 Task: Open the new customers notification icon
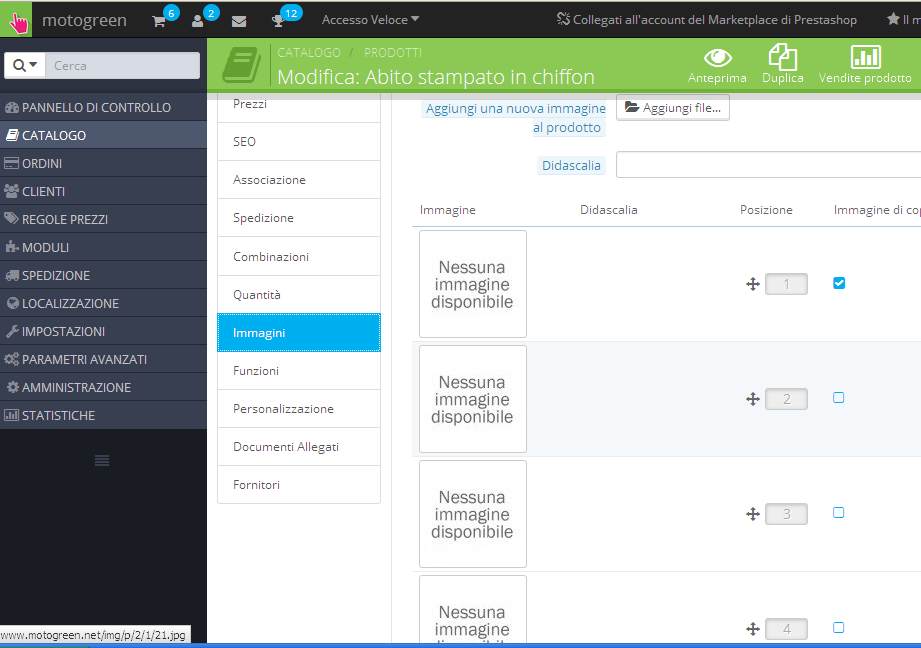coord(197,21)
